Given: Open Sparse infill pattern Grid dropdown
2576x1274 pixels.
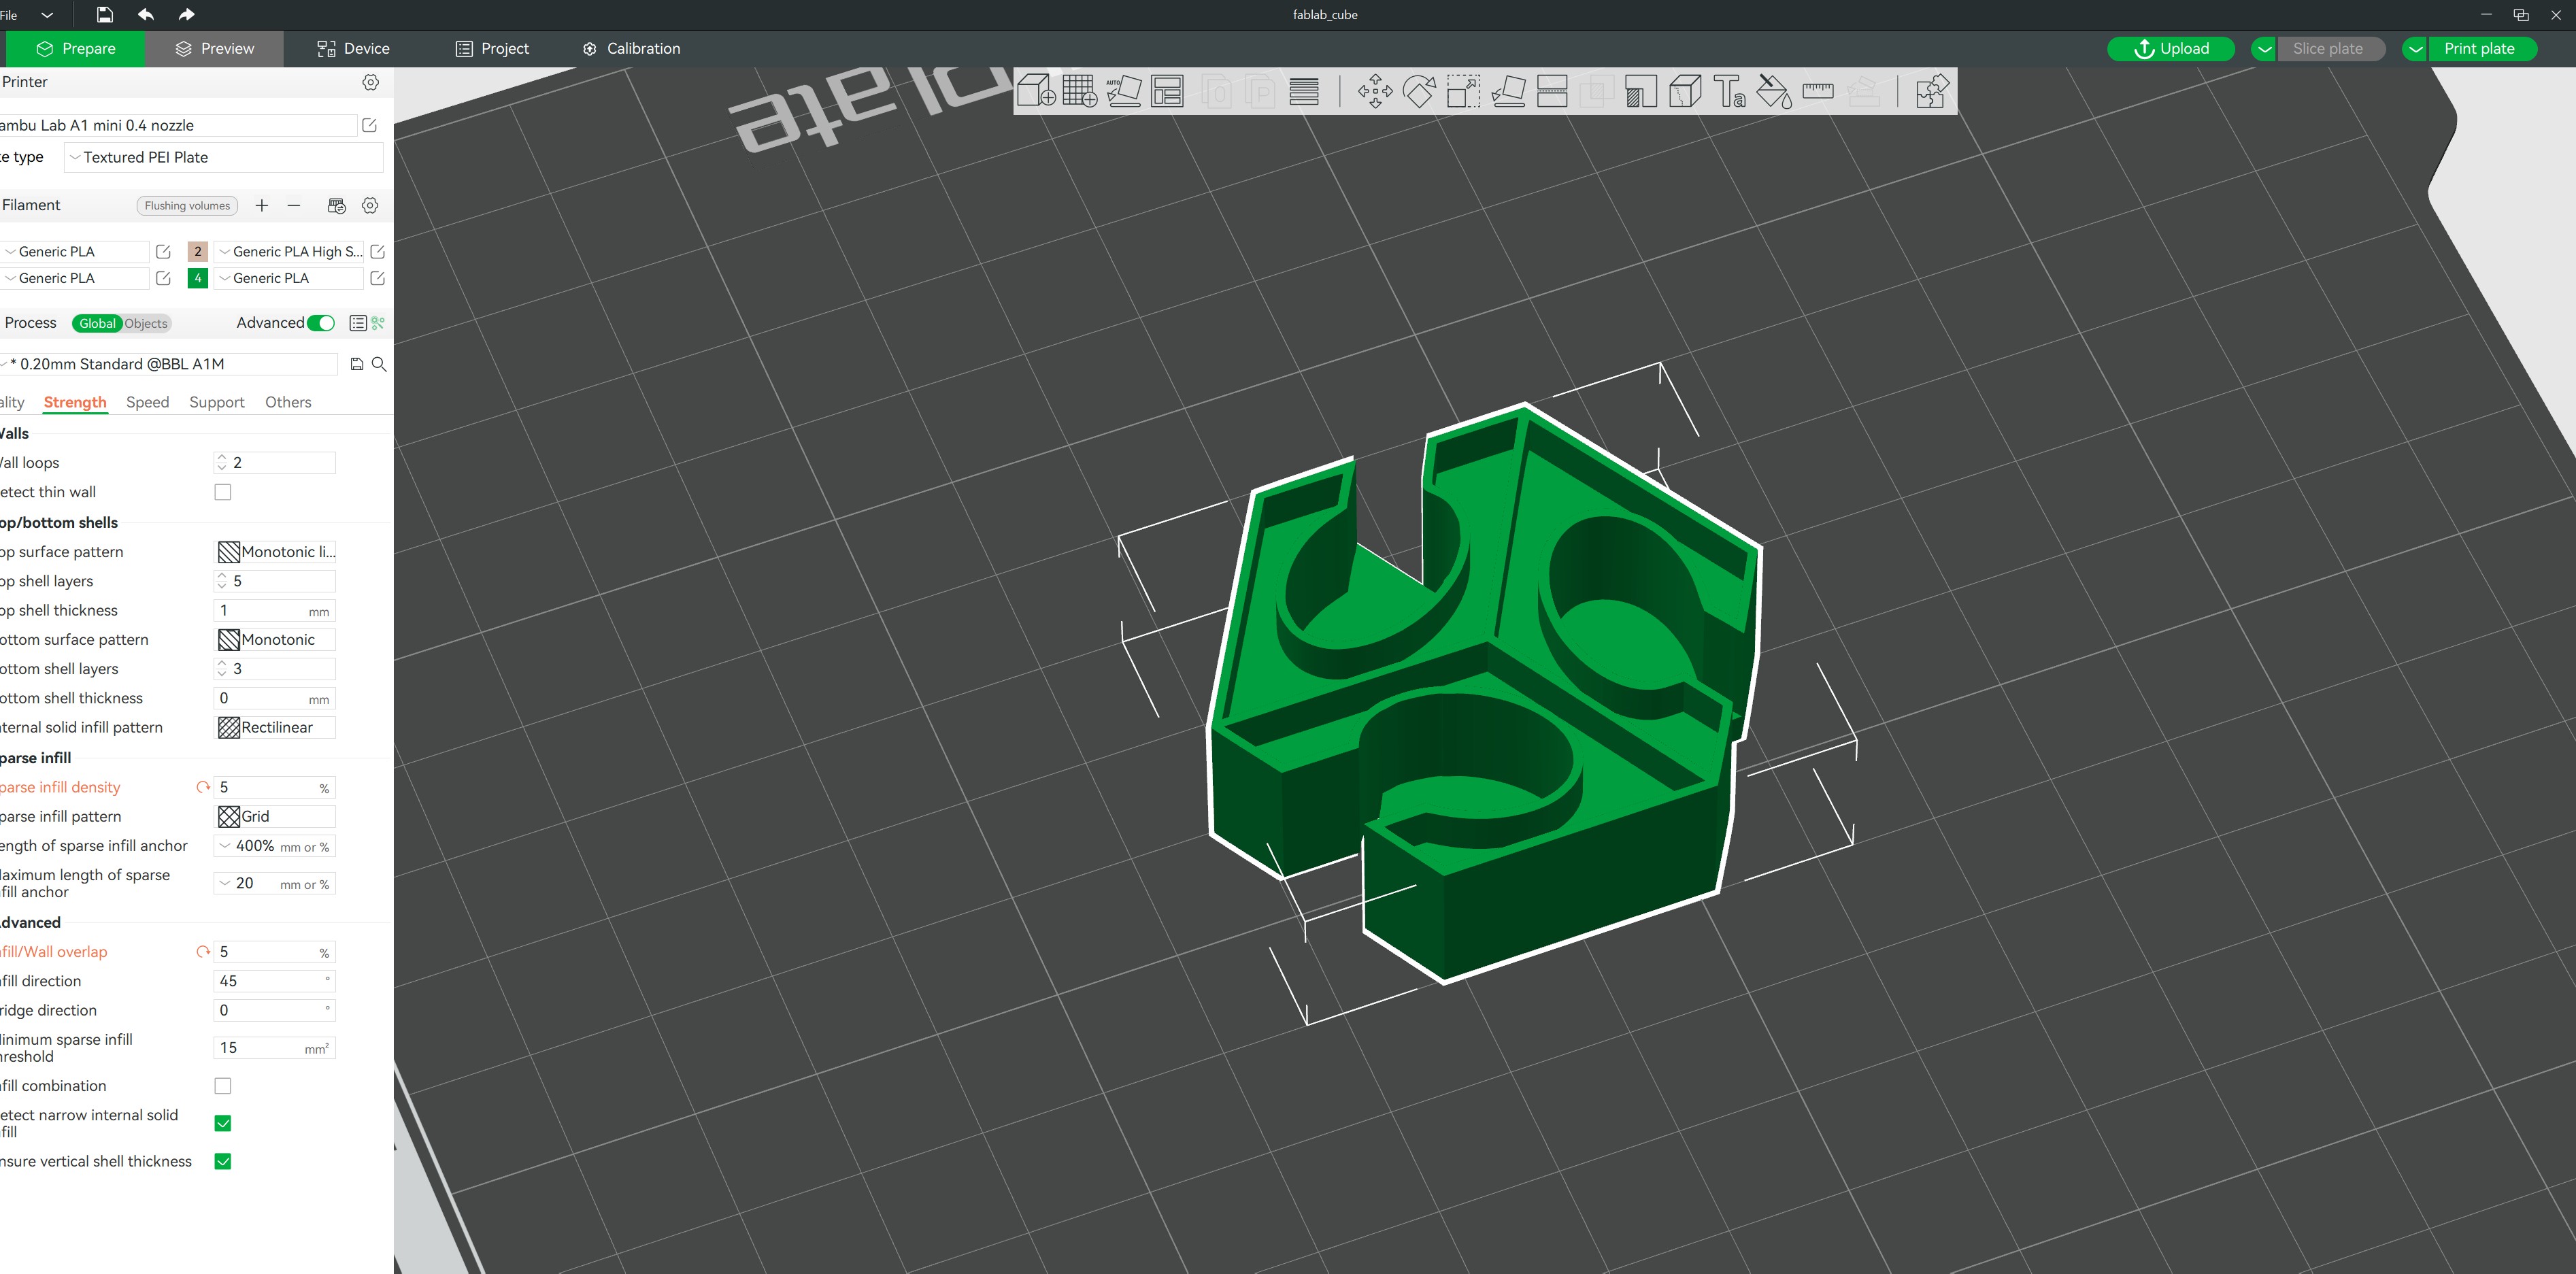Looking at the screenshot, I should coord(276,816).
